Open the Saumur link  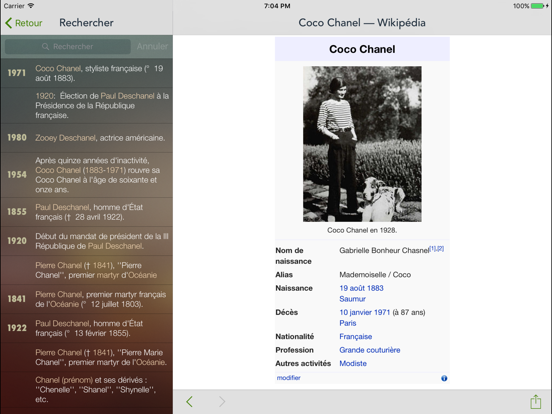pos(352,299)
